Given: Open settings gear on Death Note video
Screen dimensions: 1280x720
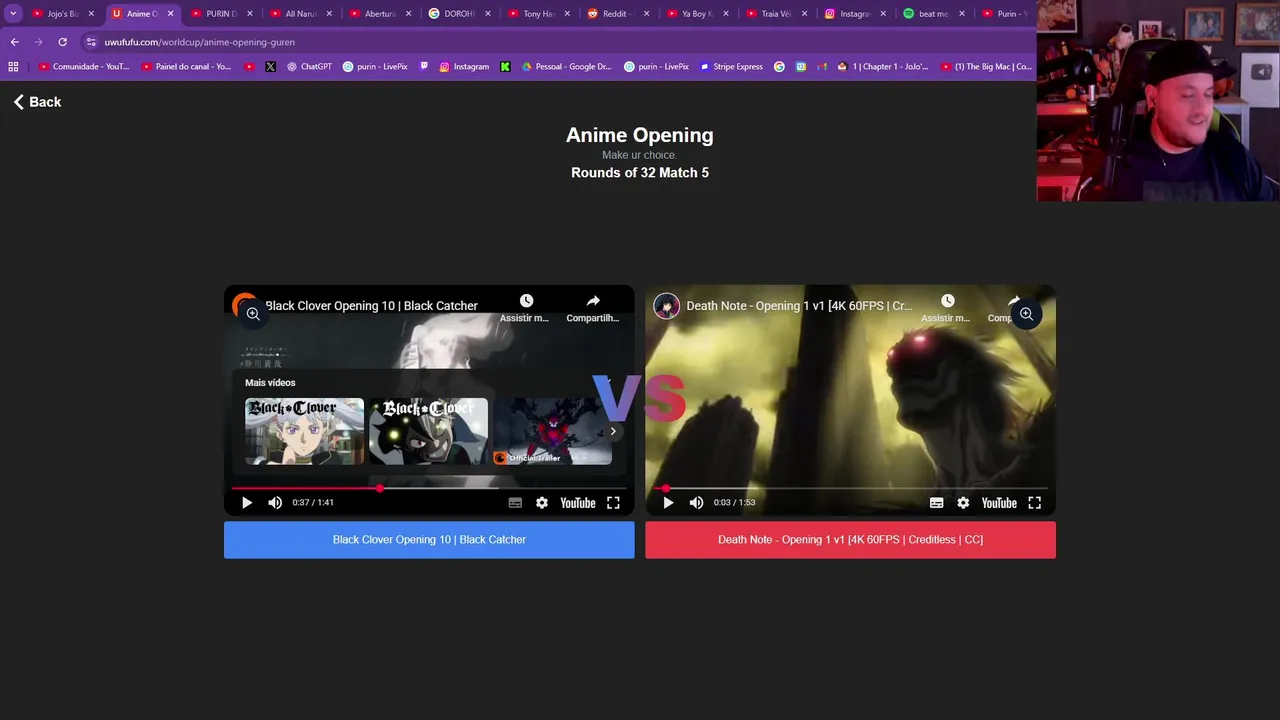Looking at the screenshot, I should click(x=963, y=503).
